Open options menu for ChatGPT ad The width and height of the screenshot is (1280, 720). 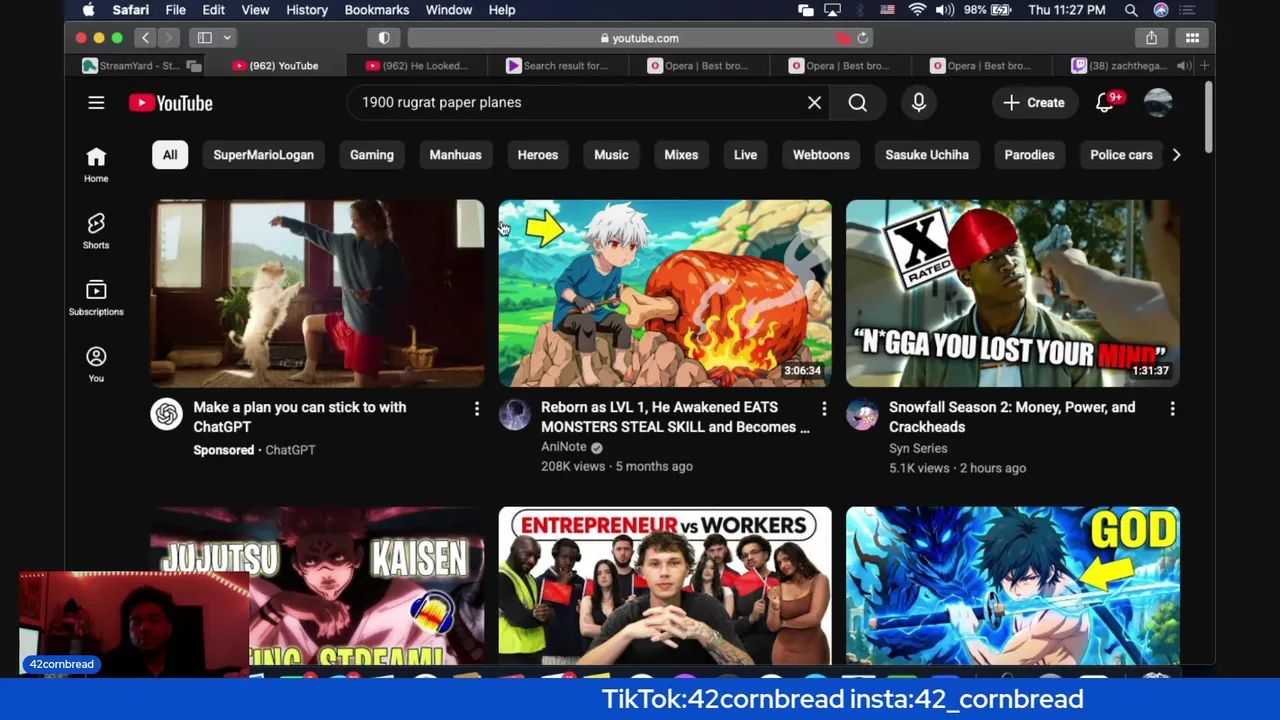tap(477, 408)
